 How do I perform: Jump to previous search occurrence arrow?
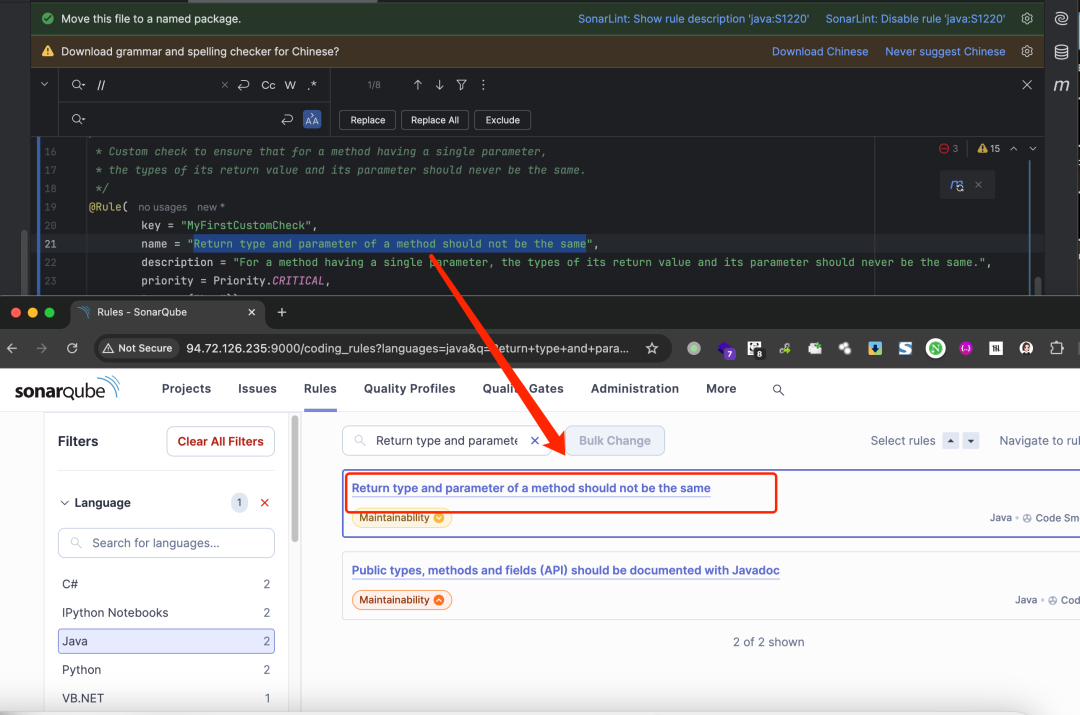click(x=418, y=86)
